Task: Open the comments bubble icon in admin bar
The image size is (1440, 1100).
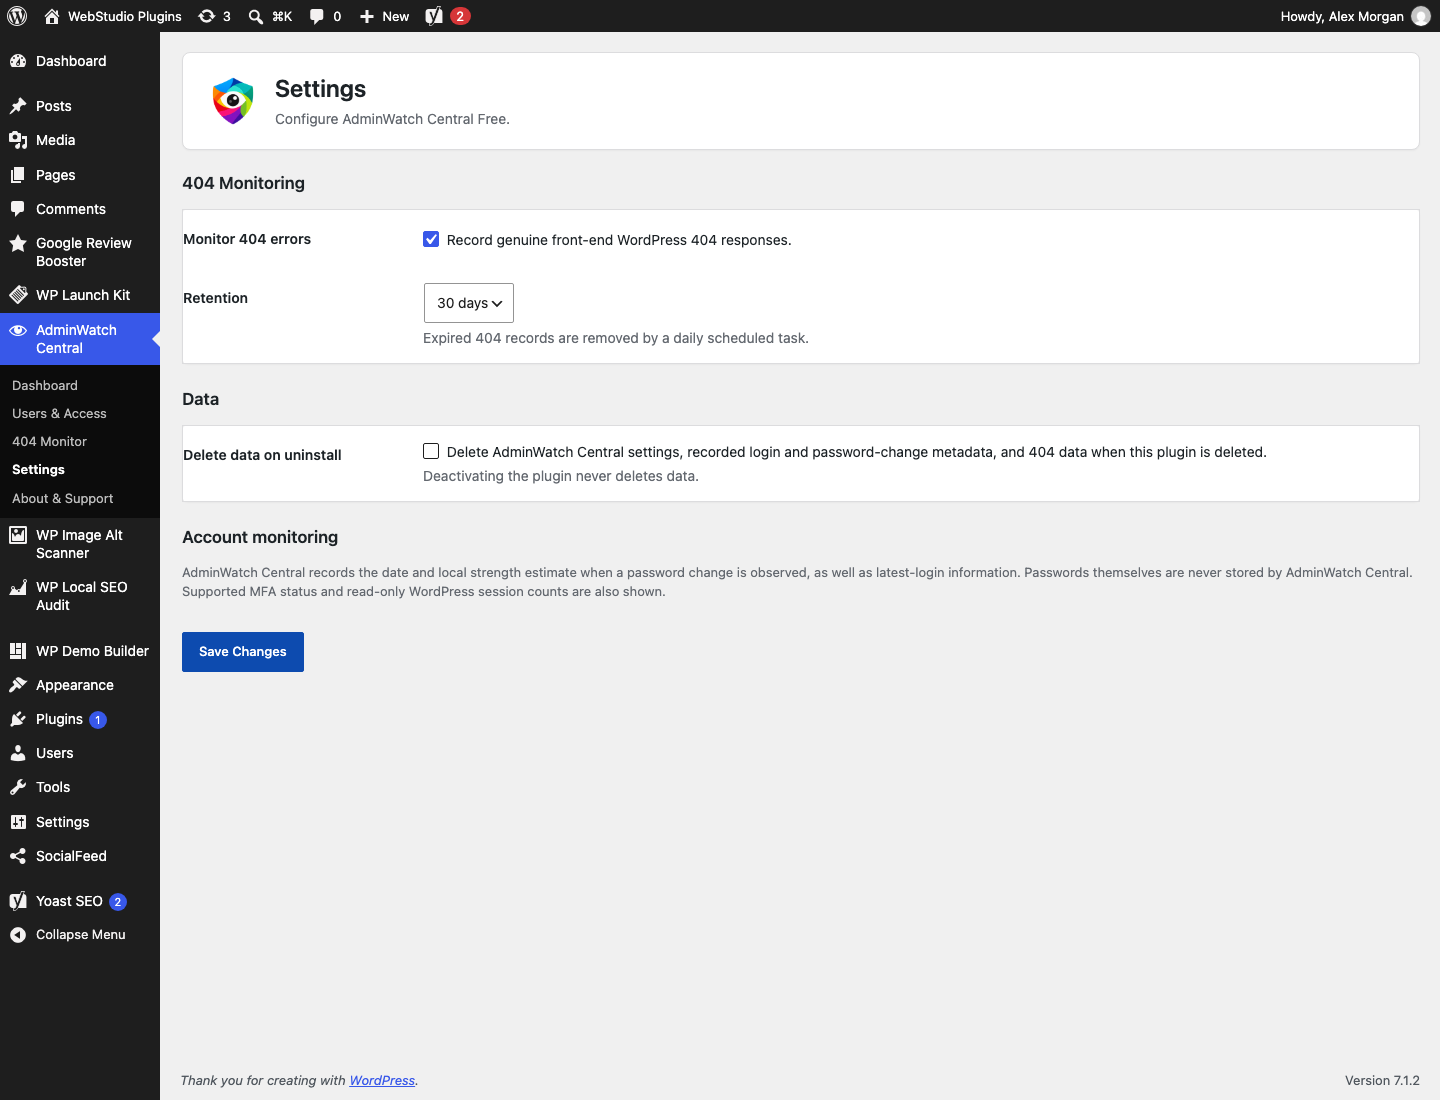Action: click(x=317, y=16)
